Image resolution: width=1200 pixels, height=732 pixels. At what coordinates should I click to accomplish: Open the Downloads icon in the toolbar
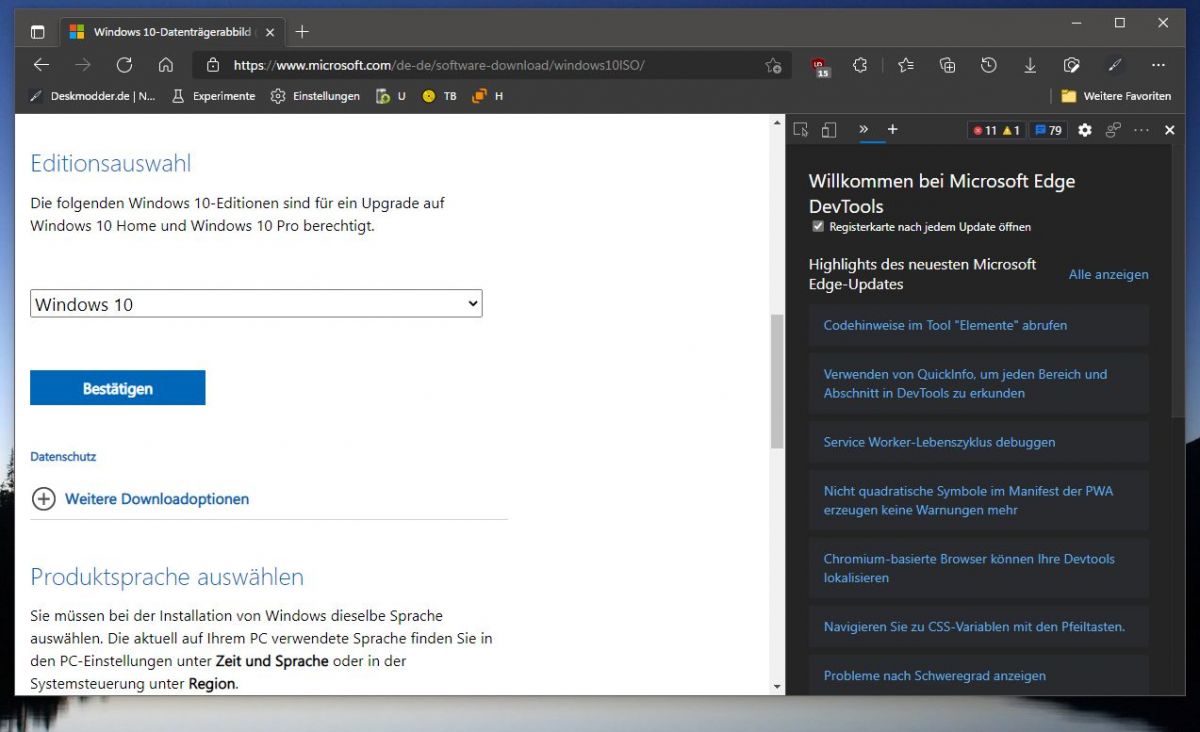(1030, 64)
